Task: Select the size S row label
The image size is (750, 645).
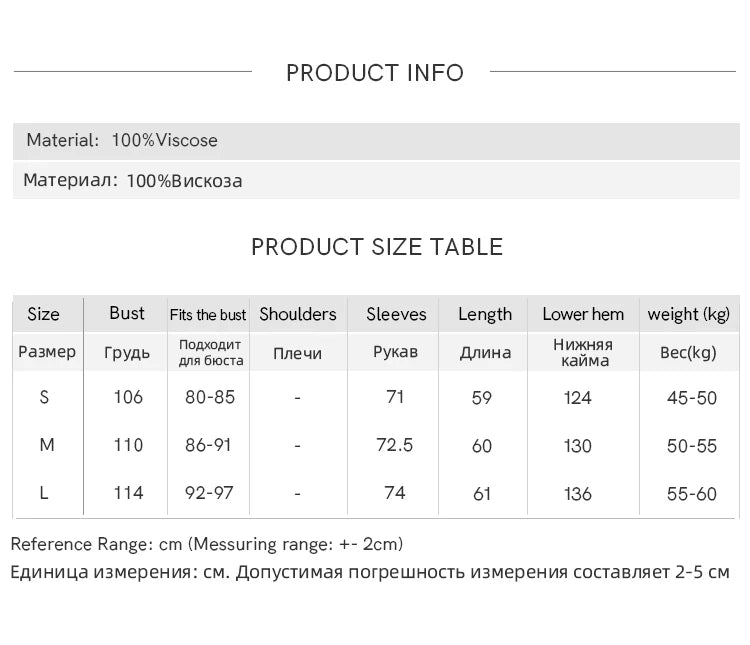Action: (x=44, y=397)
